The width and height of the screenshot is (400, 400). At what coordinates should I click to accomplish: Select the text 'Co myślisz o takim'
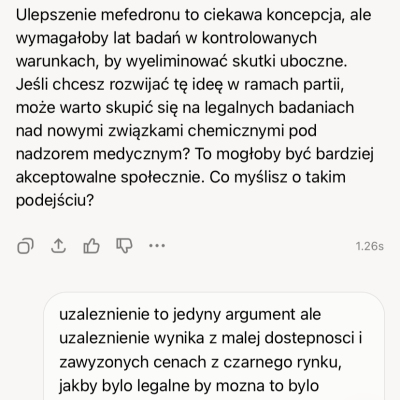[277, 177]
